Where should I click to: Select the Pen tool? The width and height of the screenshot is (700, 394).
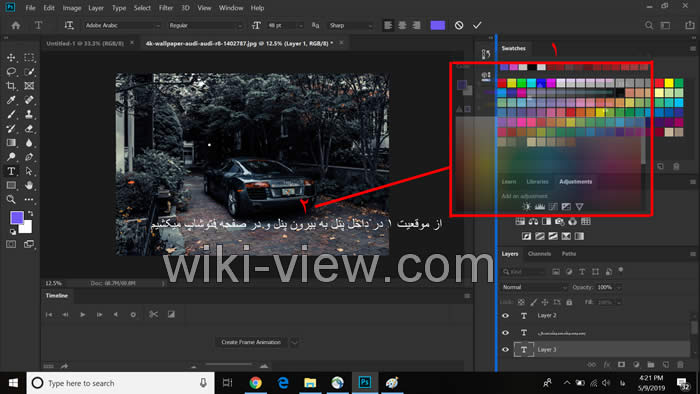[29, 157]
